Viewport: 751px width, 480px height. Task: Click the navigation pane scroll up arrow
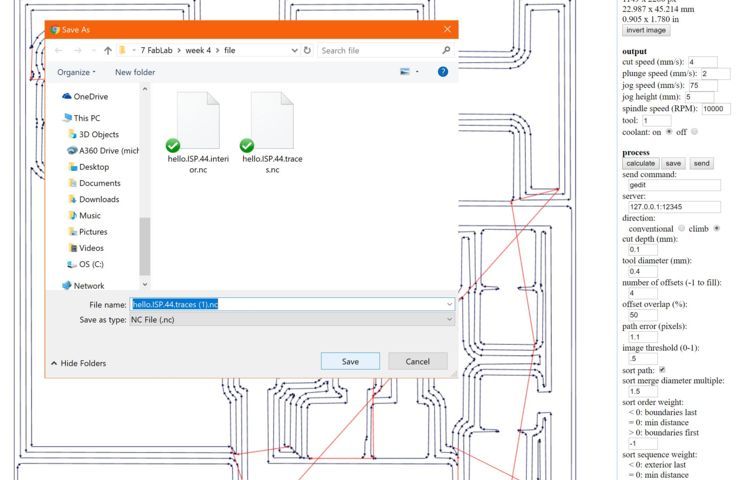click(x=145, y=89)
